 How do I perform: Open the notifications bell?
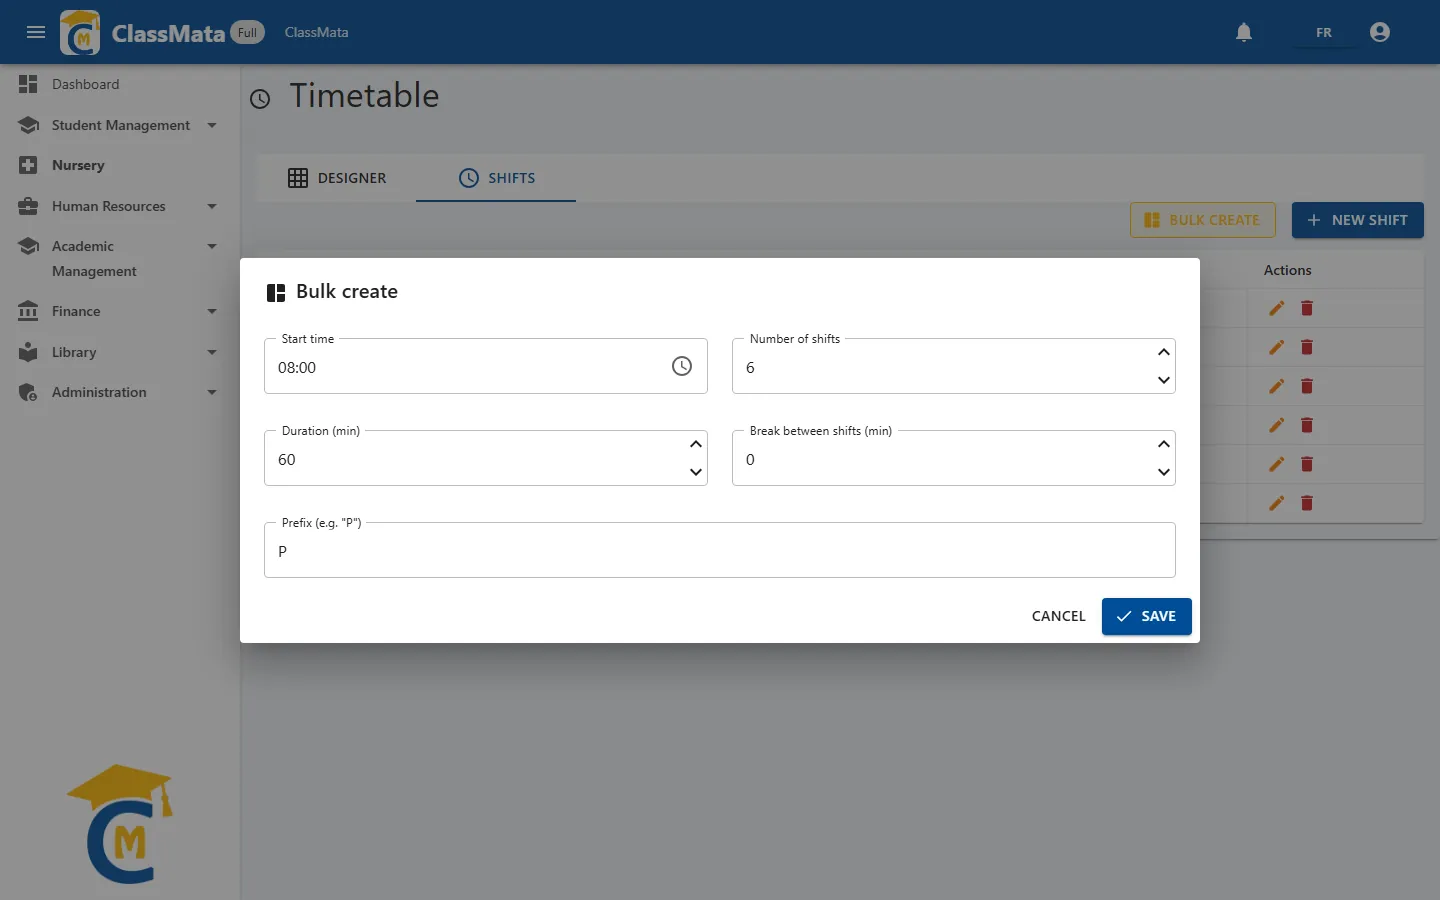[1244, 32]
